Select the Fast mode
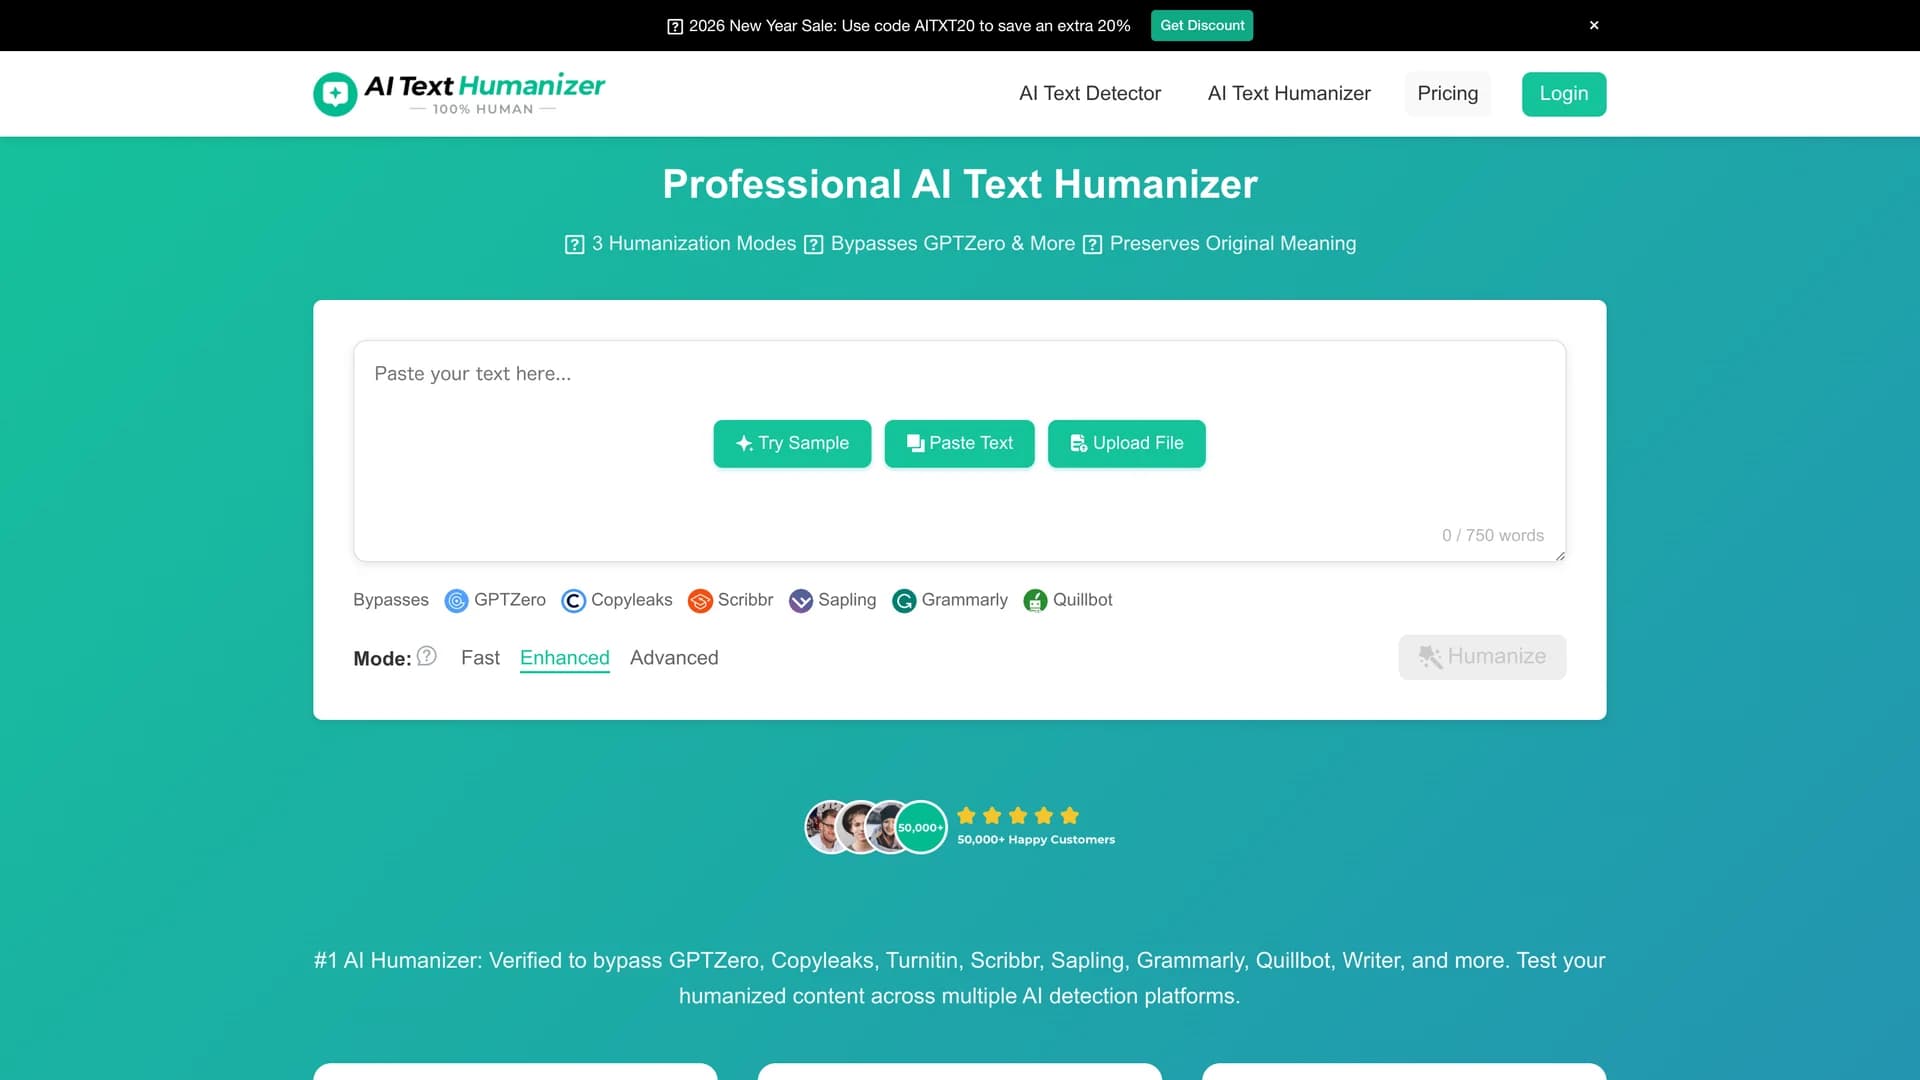The image size is (1920, 1080). click(480, 658)
